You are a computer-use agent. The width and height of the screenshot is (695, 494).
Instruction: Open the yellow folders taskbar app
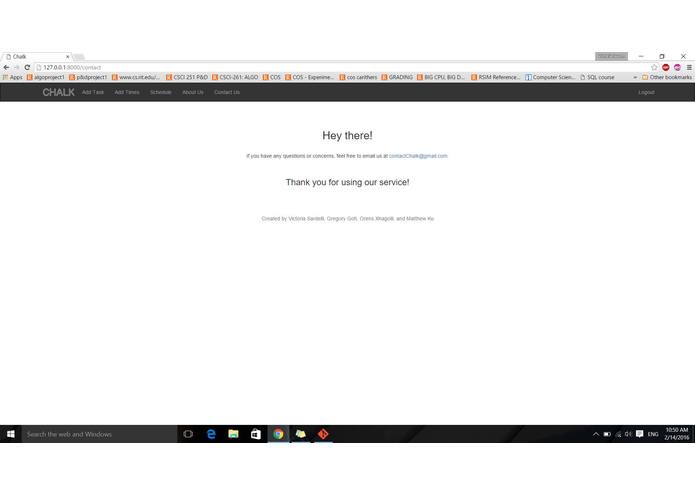[301, 434]
